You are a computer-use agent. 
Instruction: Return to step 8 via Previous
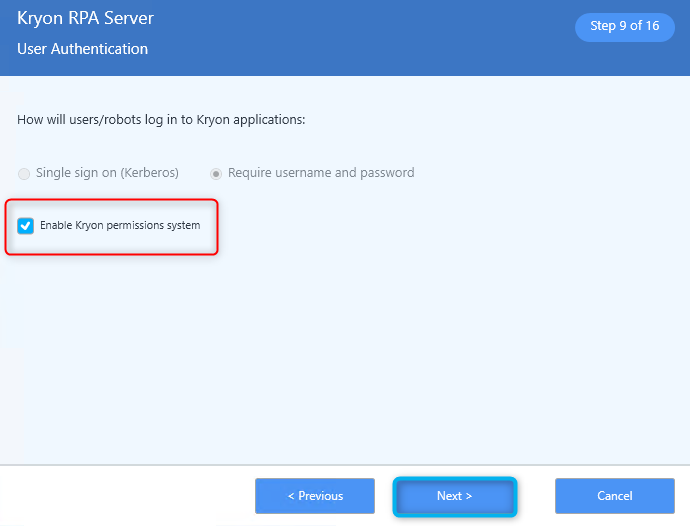click(x=315, y=496)
